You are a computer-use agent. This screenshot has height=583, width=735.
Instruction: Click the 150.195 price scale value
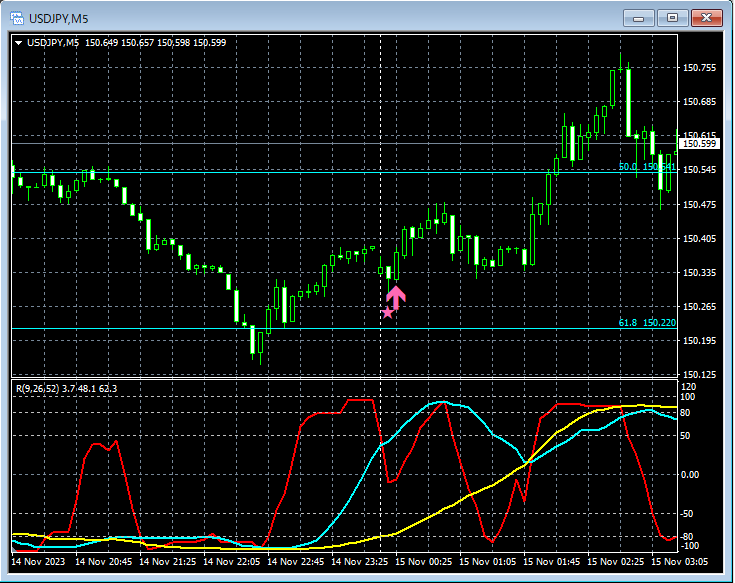(x=699, y=341)
